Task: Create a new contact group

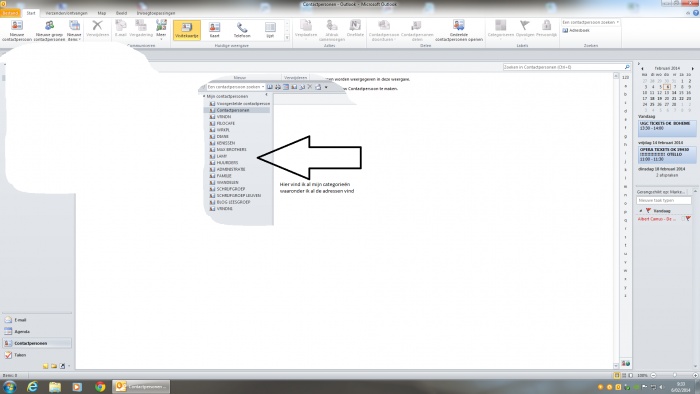Action: [50, 31]
